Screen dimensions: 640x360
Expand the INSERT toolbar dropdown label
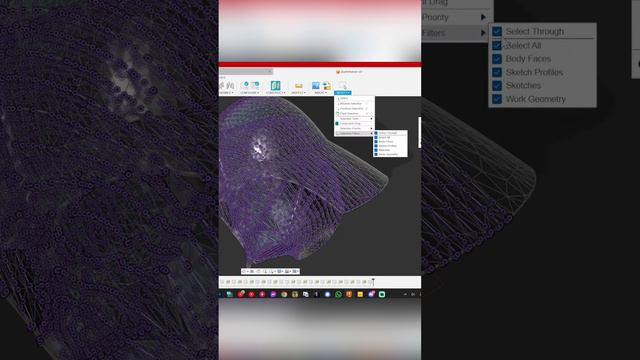(x=321, y=93)
